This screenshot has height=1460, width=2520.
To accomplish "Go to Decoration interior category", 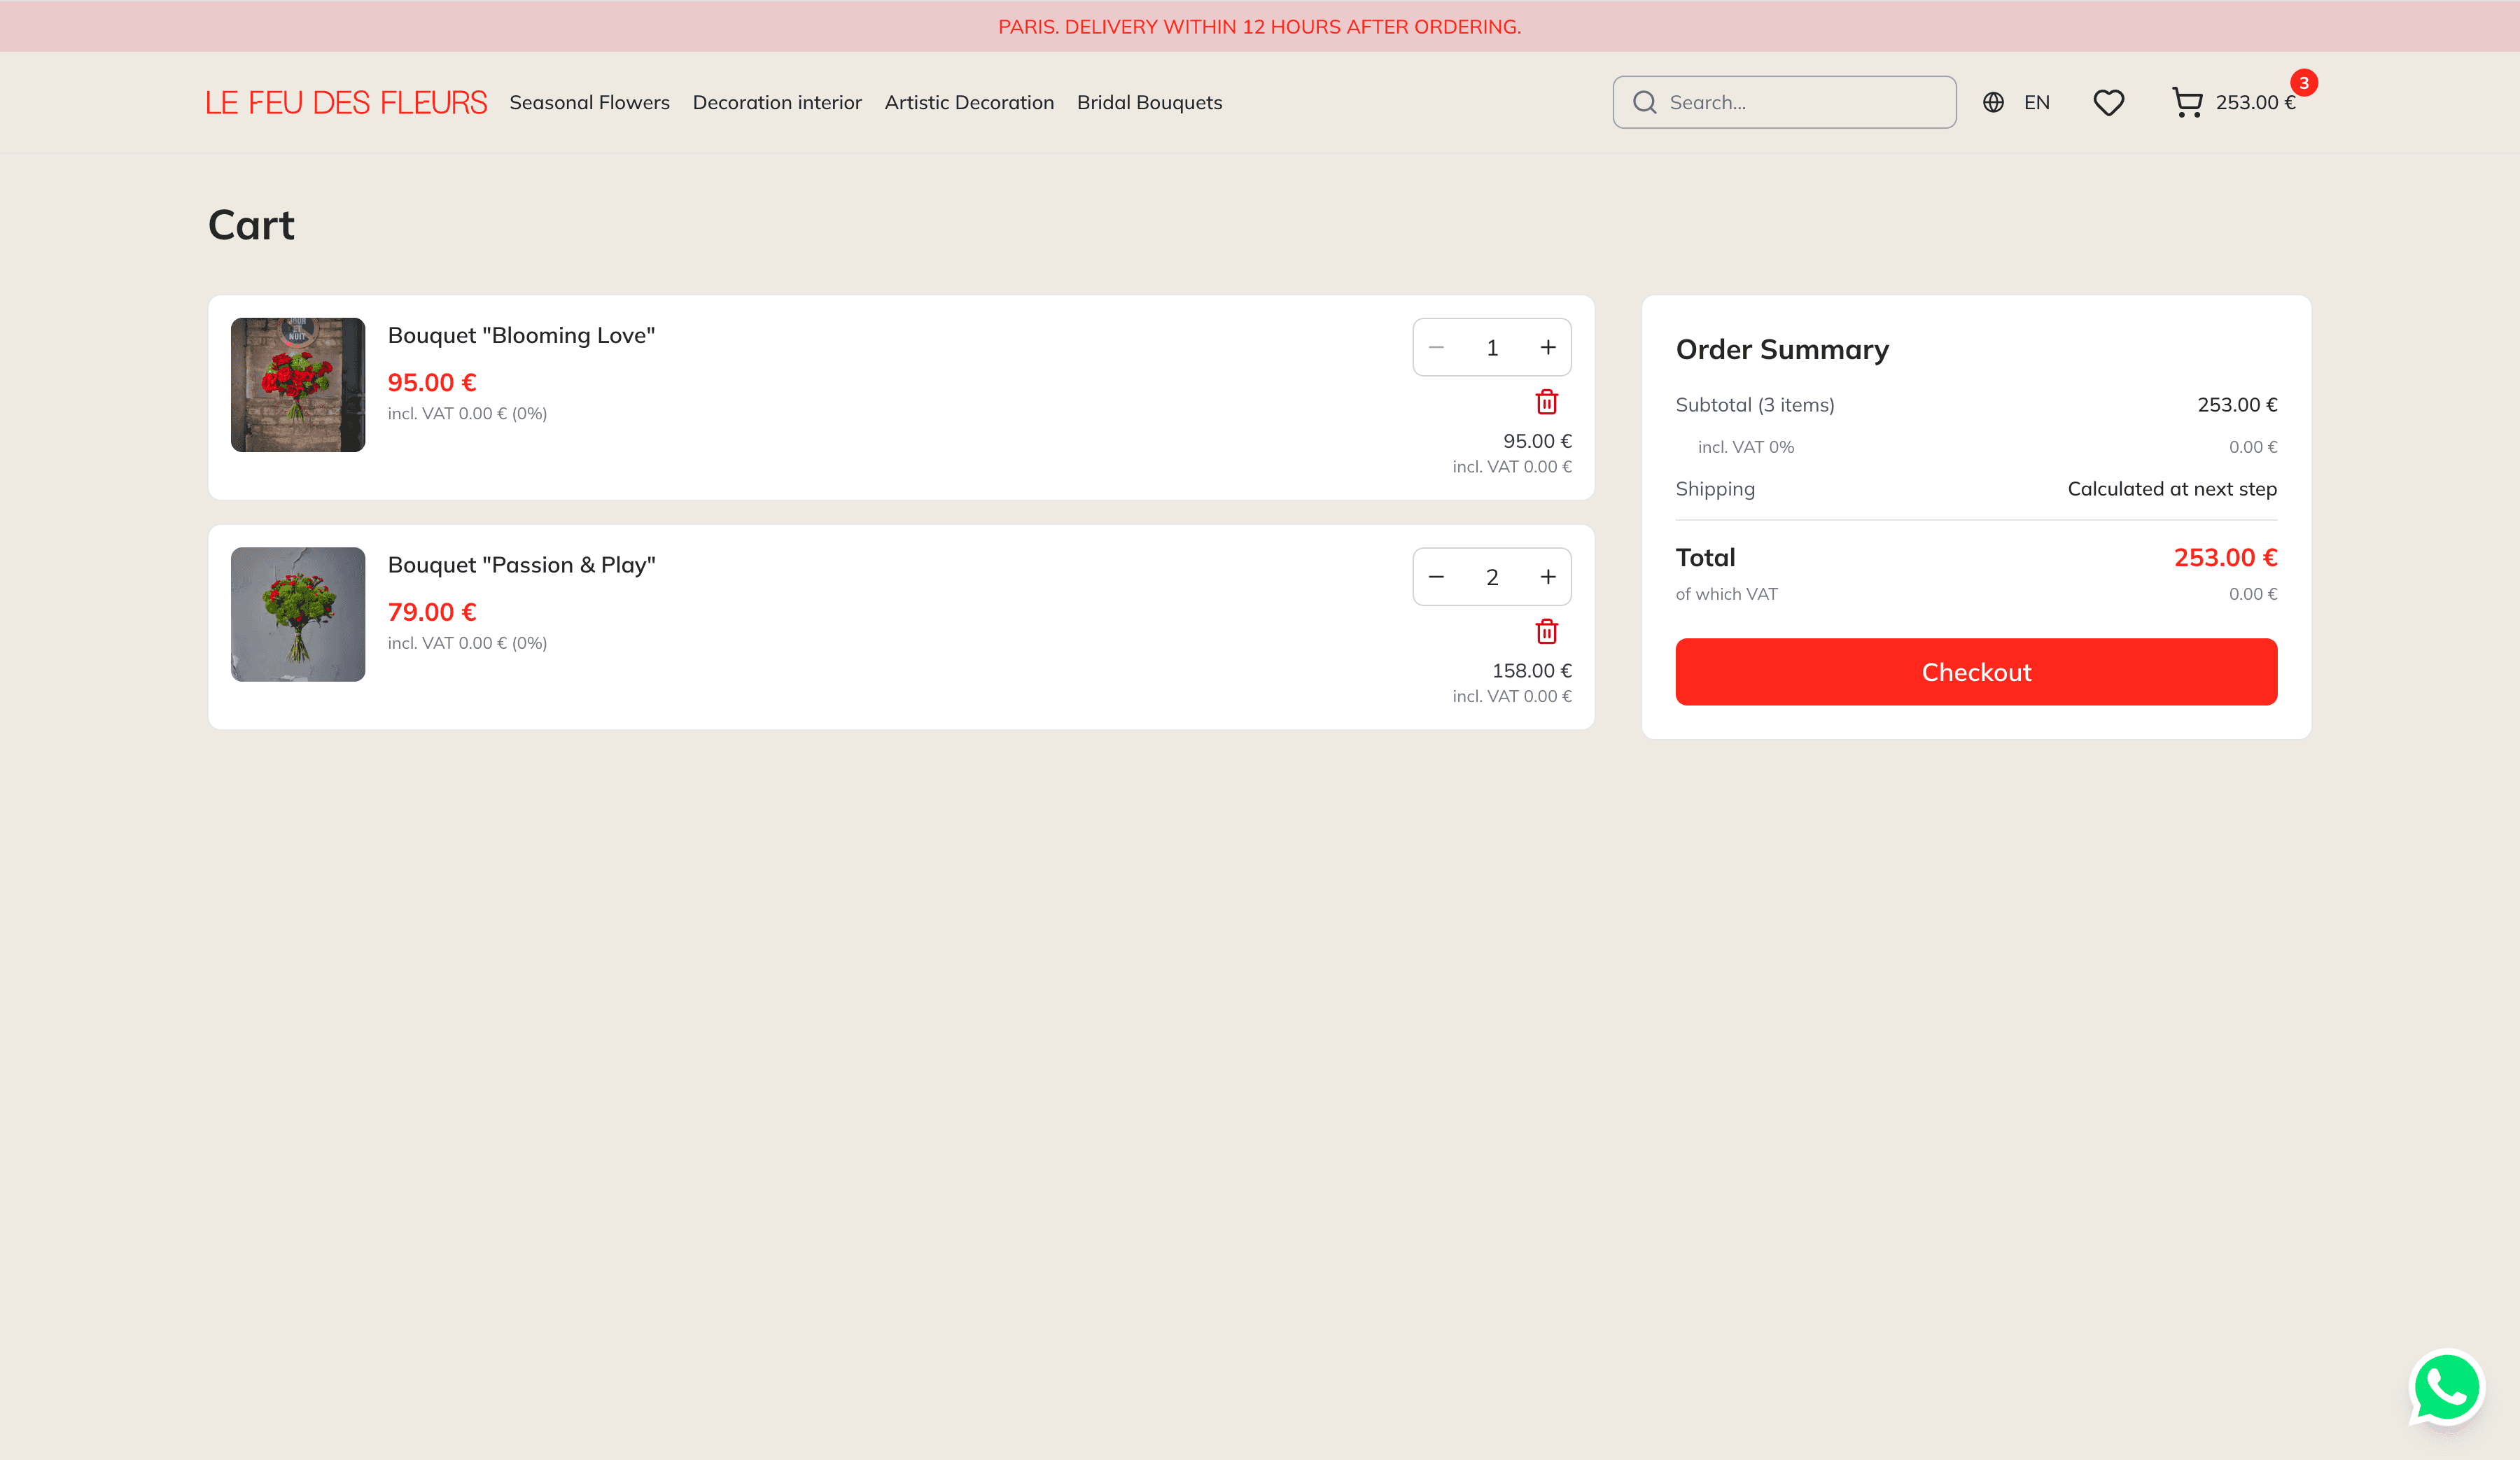I will pos(777,102).
